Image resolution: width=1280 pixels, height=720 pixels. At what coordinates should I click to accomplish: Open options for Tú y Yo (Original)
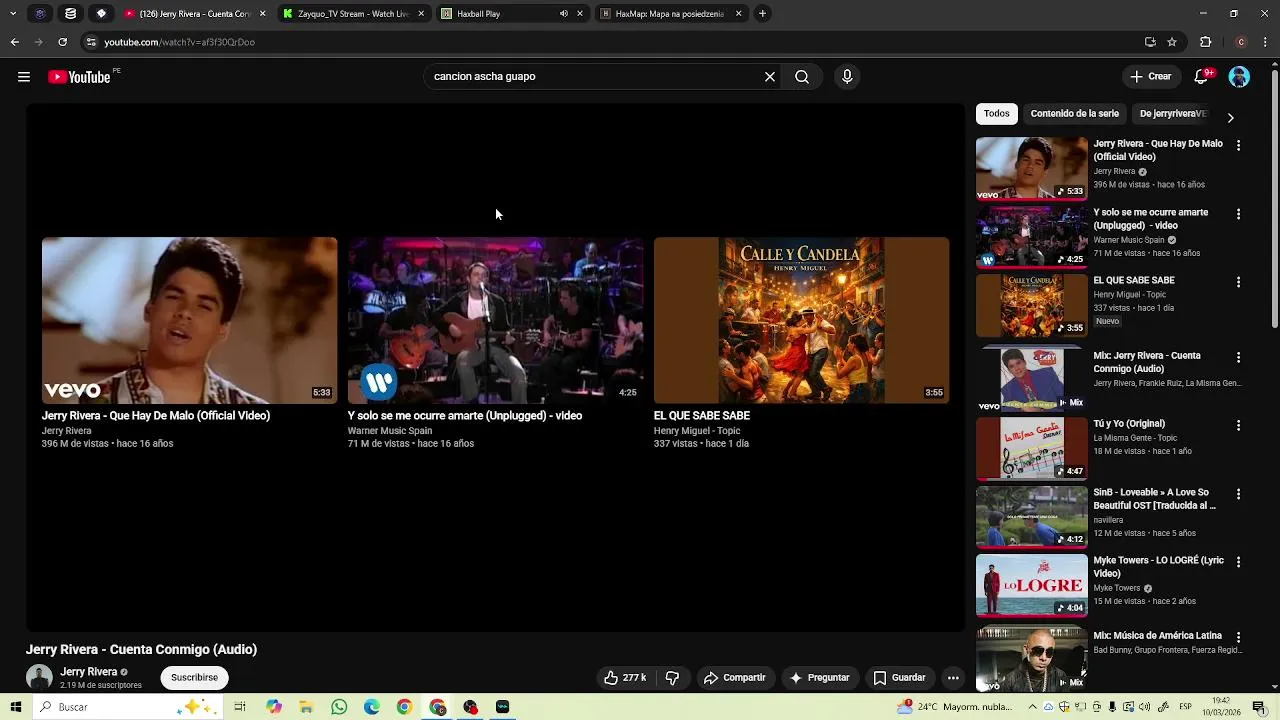click(1238, 425)
